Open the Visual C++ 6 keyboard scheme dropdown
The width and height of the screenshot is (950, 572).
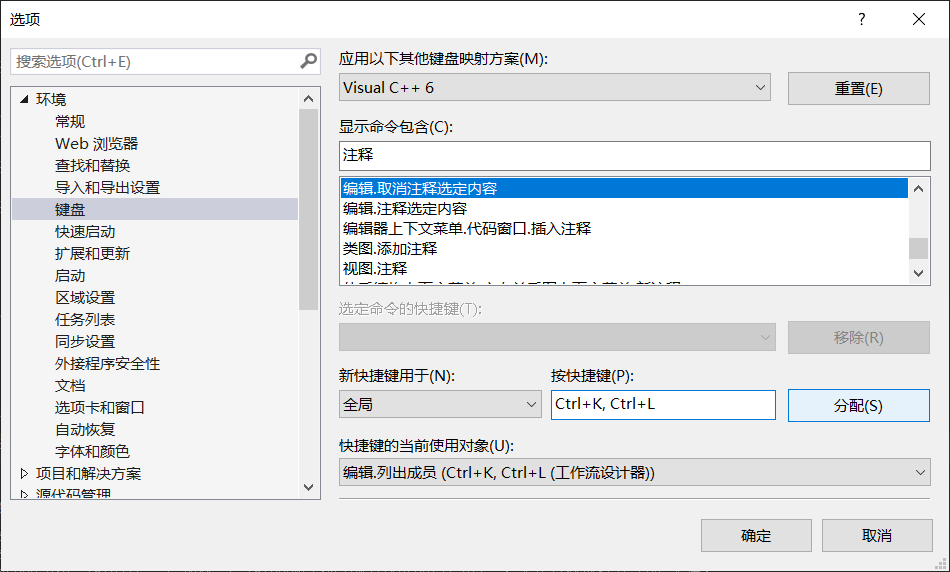tap(555, 87)
